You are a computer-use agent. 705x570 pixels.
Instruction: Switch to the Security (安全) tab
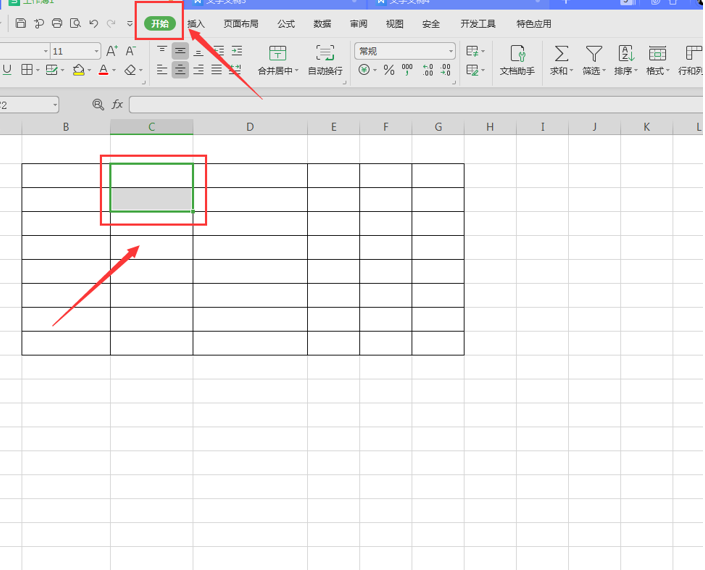click(431, 24)
